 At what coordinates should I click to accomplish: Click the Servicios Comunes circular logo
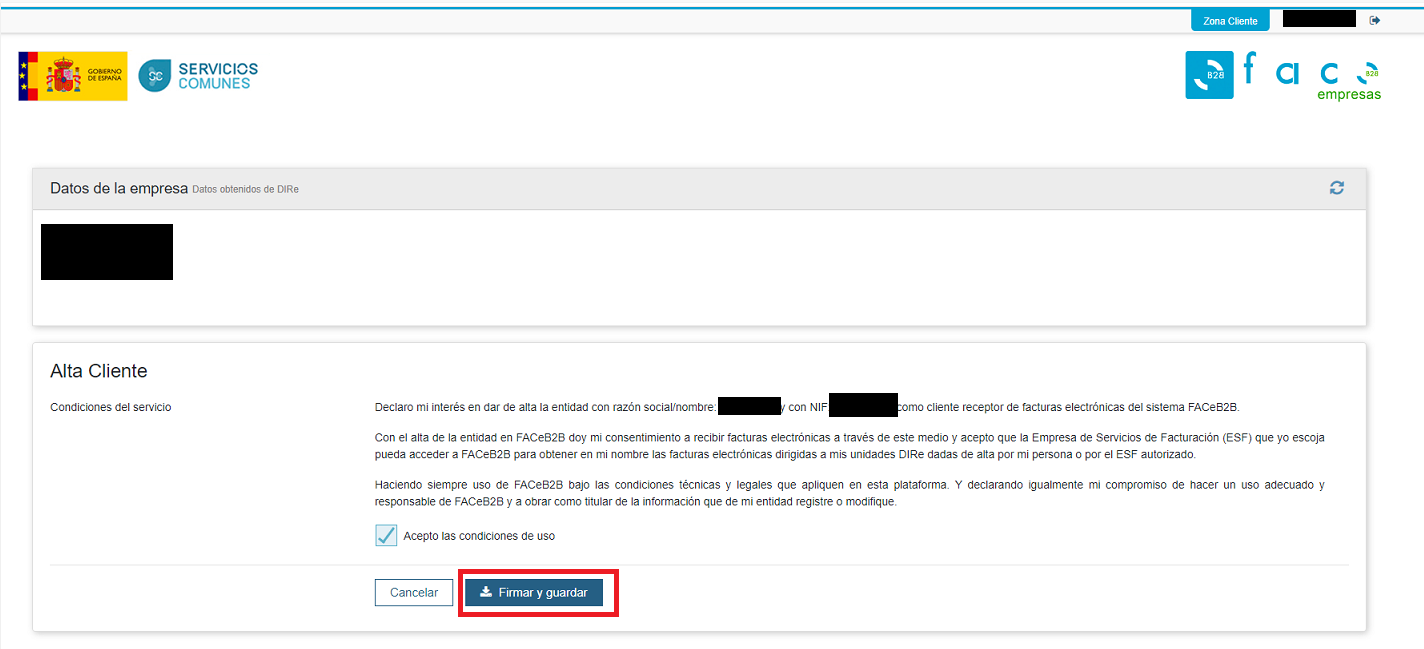pos(157,75)
